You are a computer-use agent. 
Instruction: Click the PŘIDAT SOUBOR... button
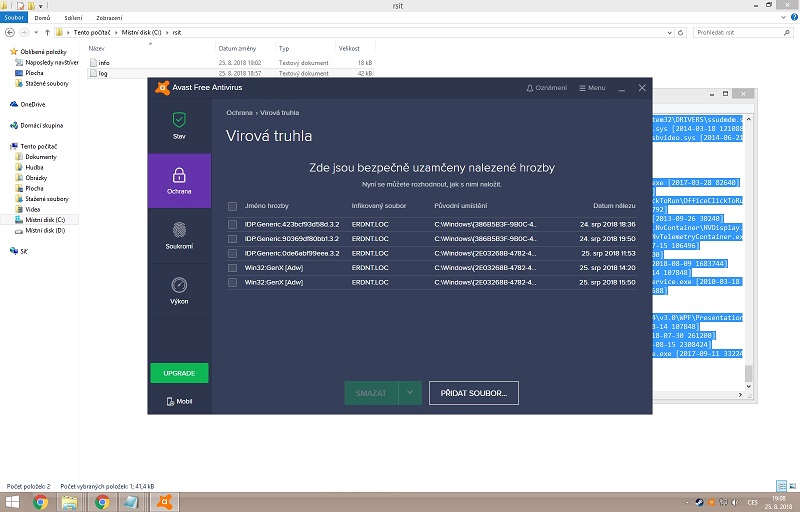[474, 393]
